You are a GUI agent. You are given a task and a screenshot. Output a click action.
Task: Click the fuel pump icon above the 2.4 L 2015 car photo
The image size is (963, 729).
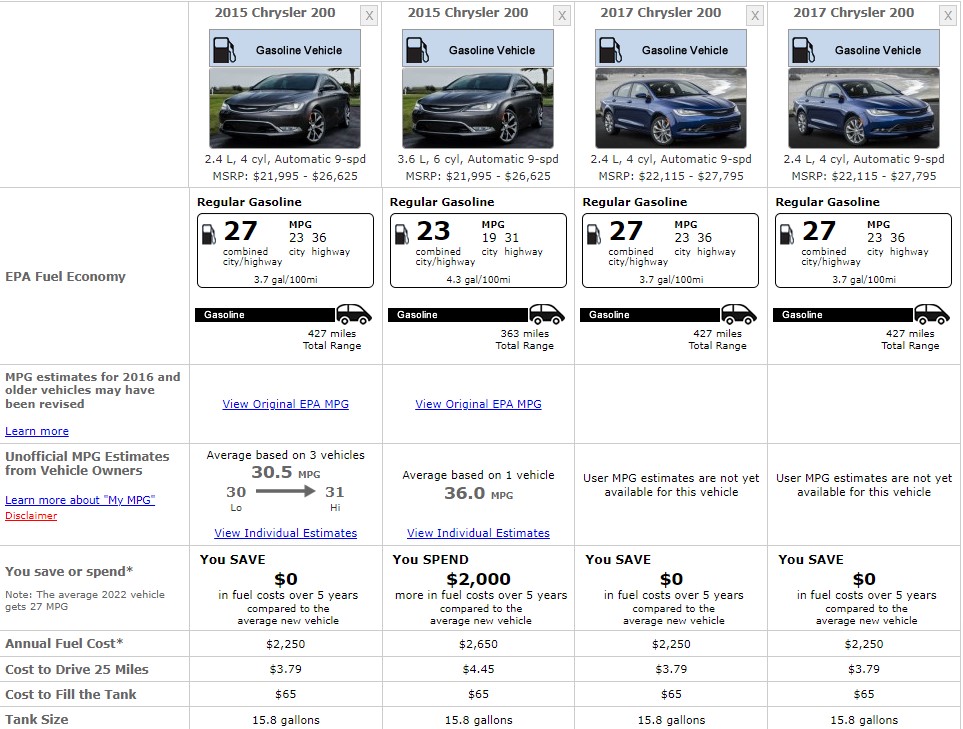[x=224, y=50]
